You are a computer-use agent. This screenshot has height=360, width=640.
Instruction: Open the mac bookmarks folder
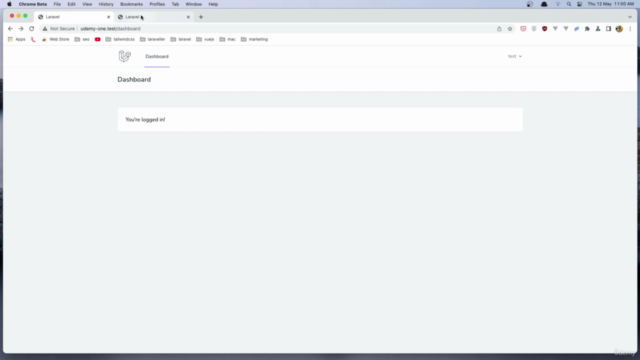[227, 39]
